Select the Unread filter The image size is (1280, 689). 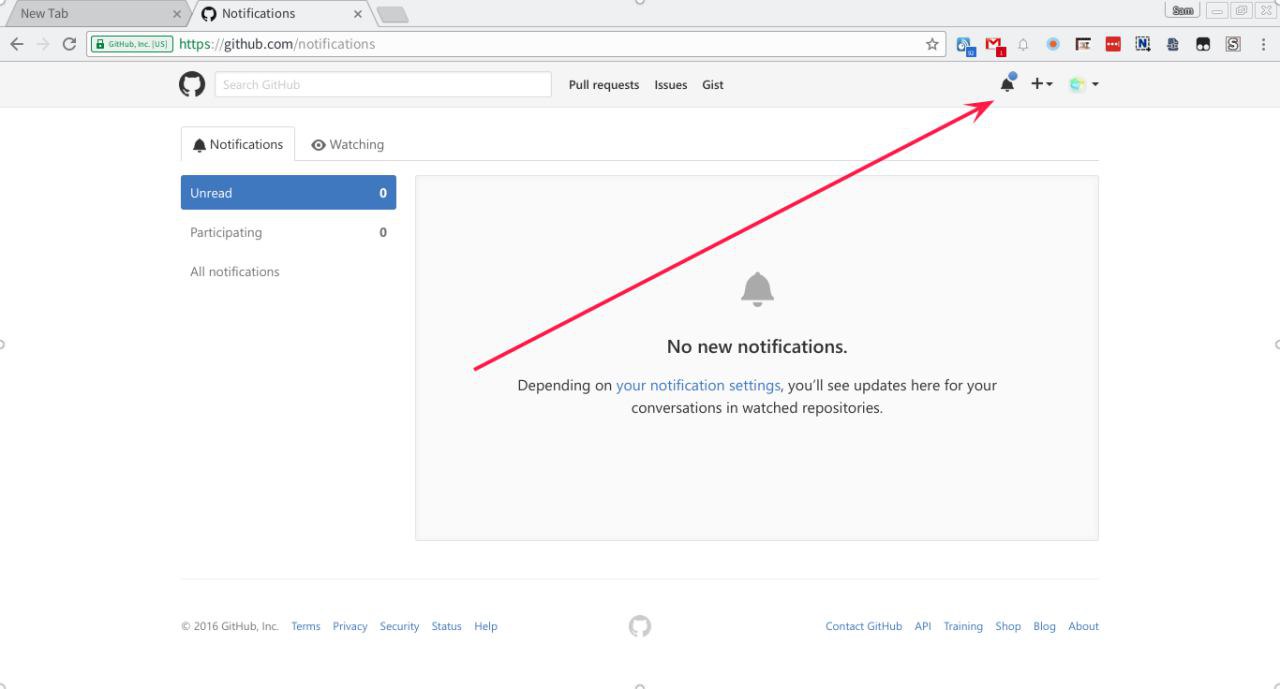[288, 193]
